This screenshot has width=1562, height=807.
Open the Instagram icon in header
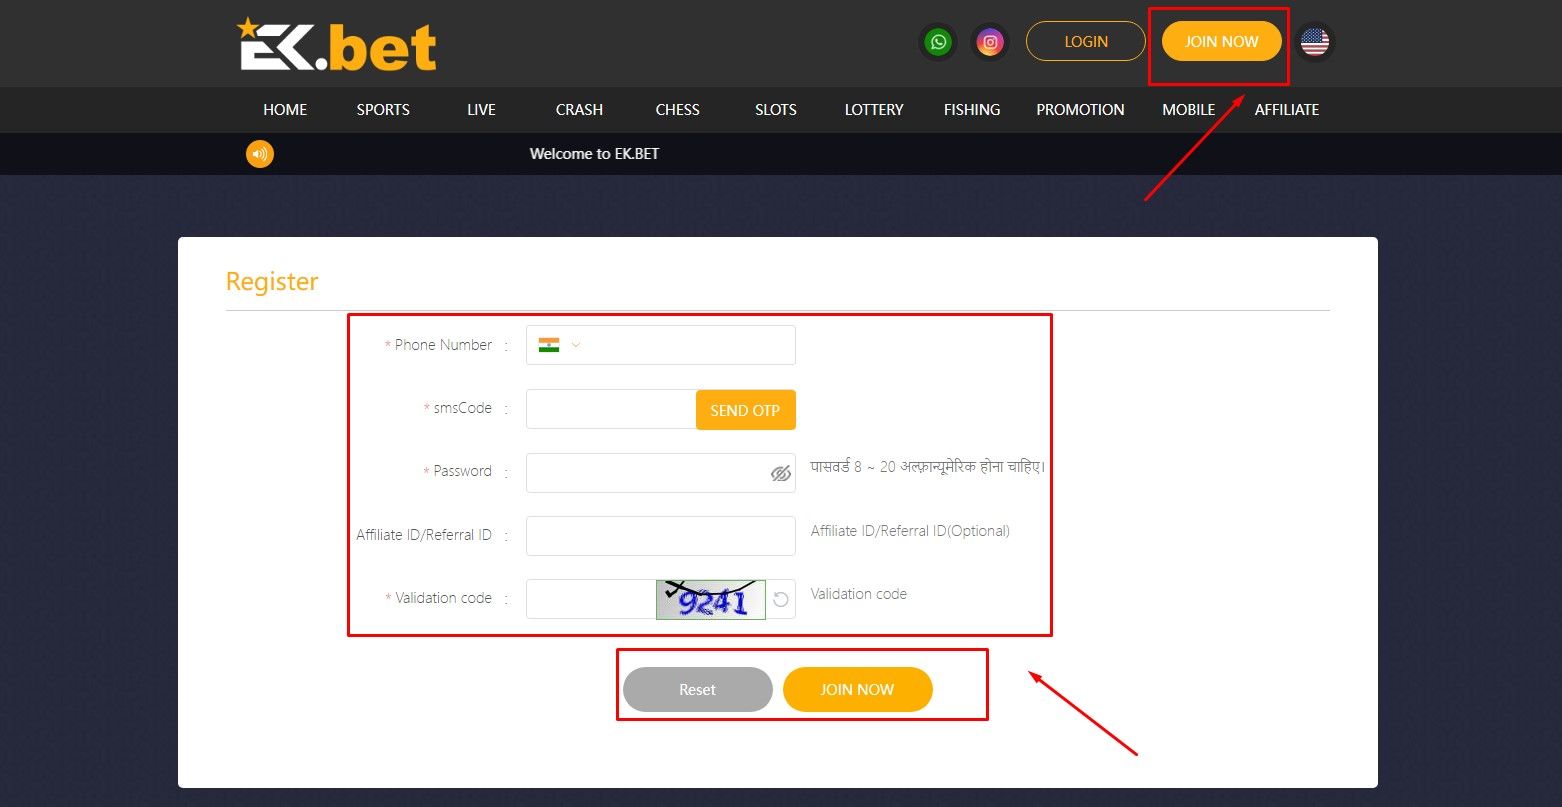(990, 42)
